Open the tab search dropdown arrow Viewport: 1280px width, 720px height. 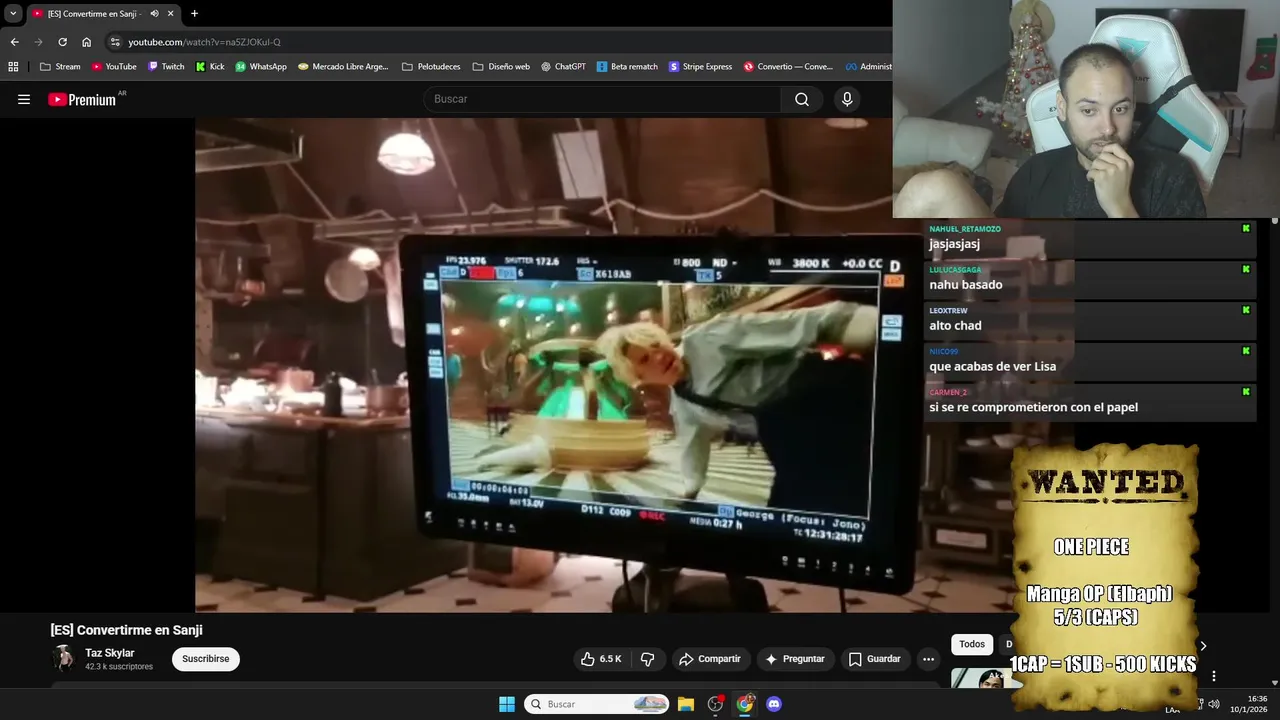point(13,14)
